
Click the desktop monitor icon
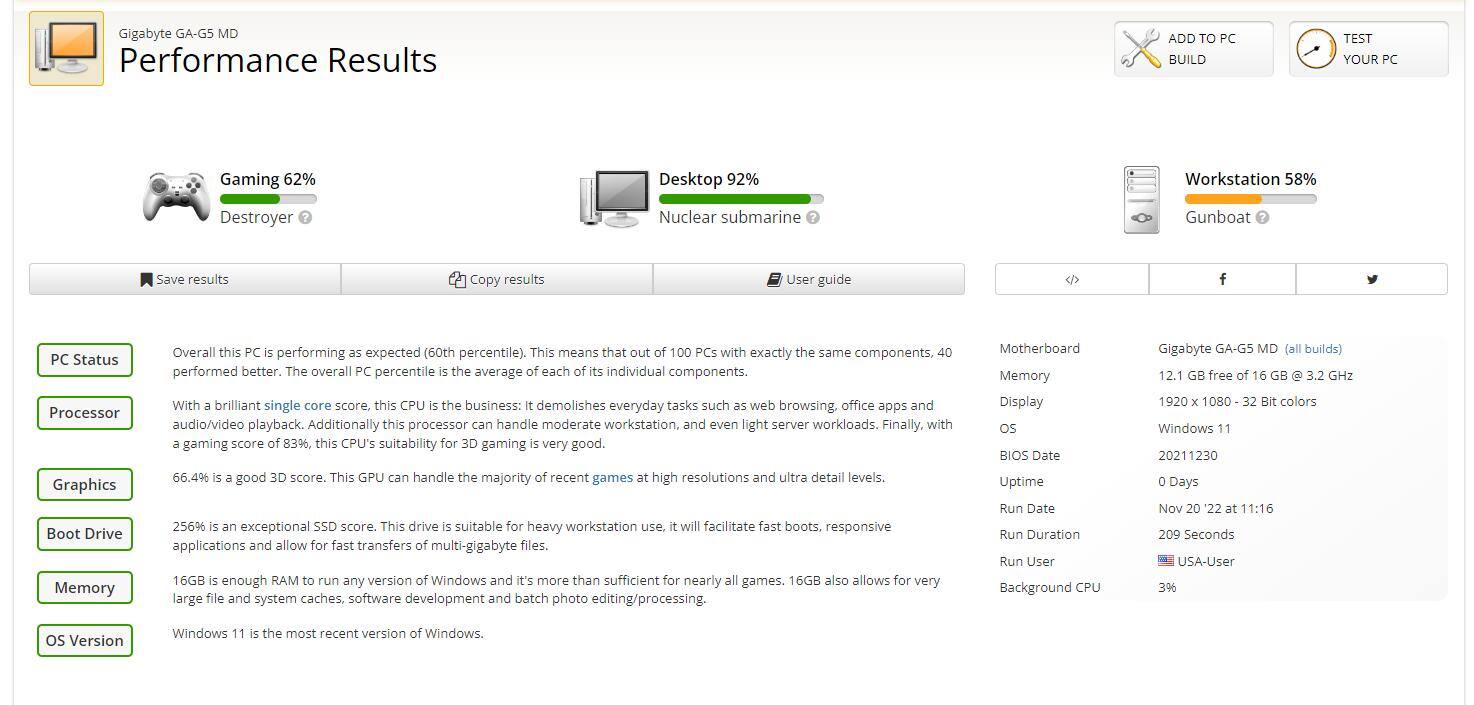(x=614, y=198)
